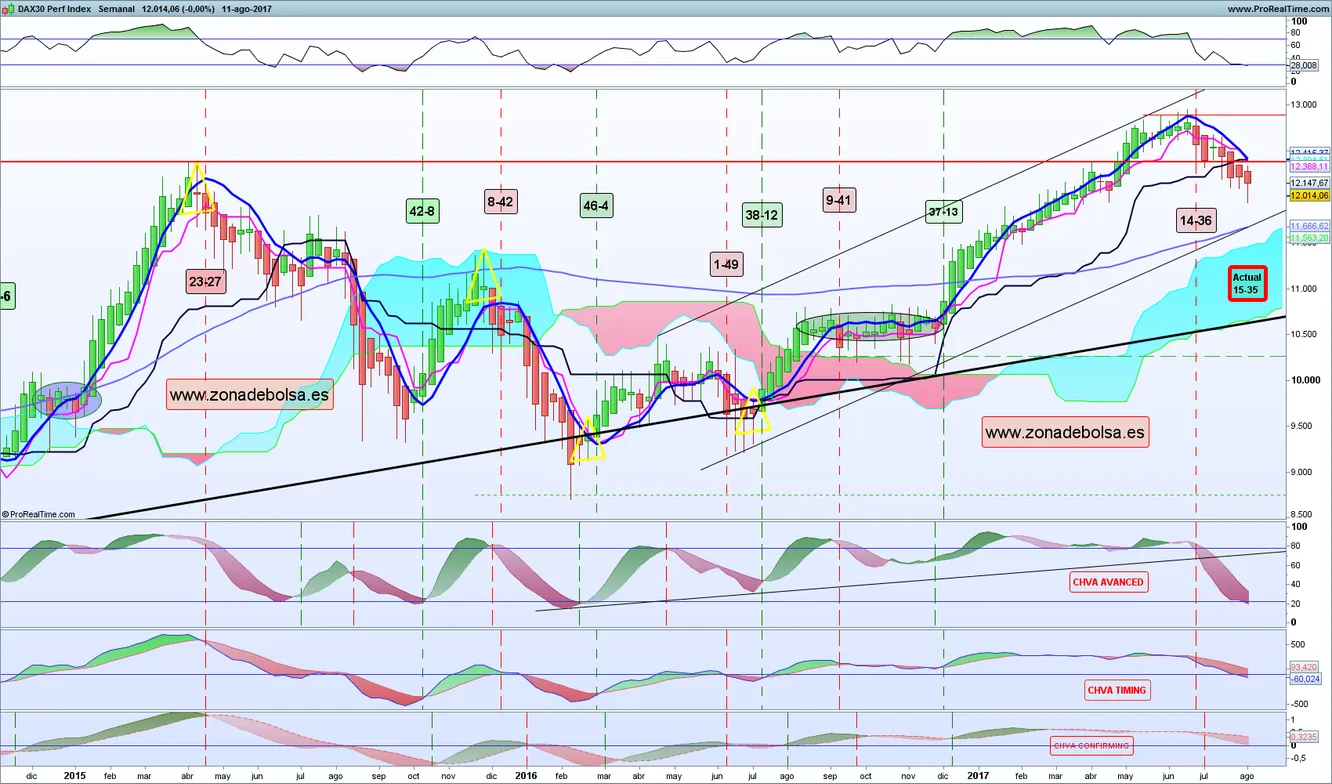Screen dimensions: 1332x784
Task: Click the 'CHVA CONFIRMING' indicator label
Action: coord(1090,745)
